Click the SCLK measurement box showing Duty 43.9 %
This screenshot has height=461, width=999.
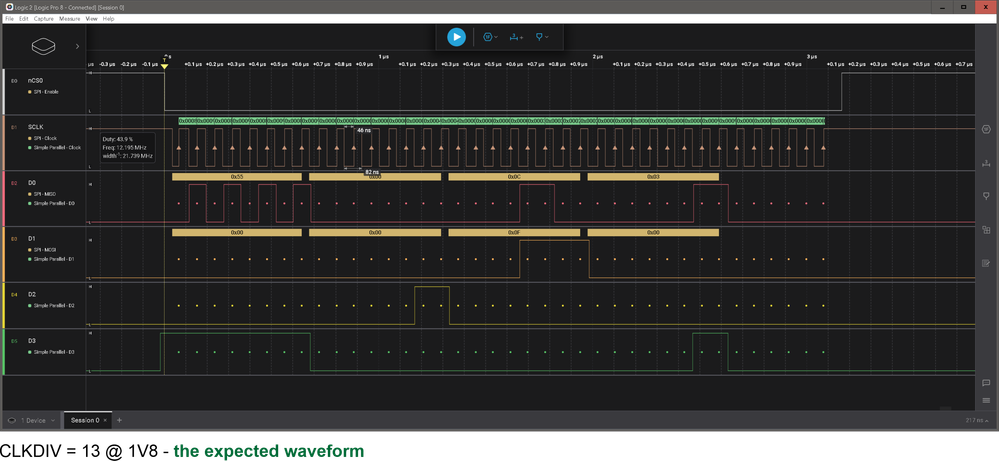(127, 147)
